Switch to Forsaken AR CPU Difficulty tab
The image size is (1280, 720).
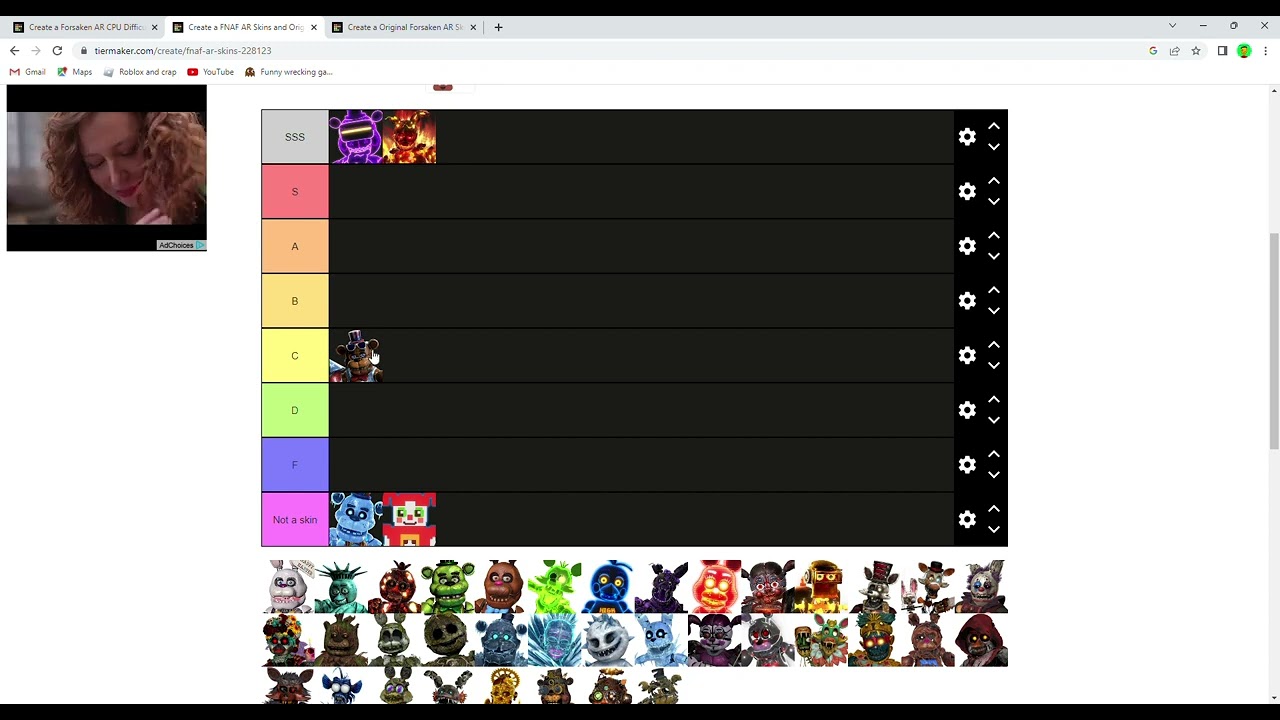click(86, 27)
